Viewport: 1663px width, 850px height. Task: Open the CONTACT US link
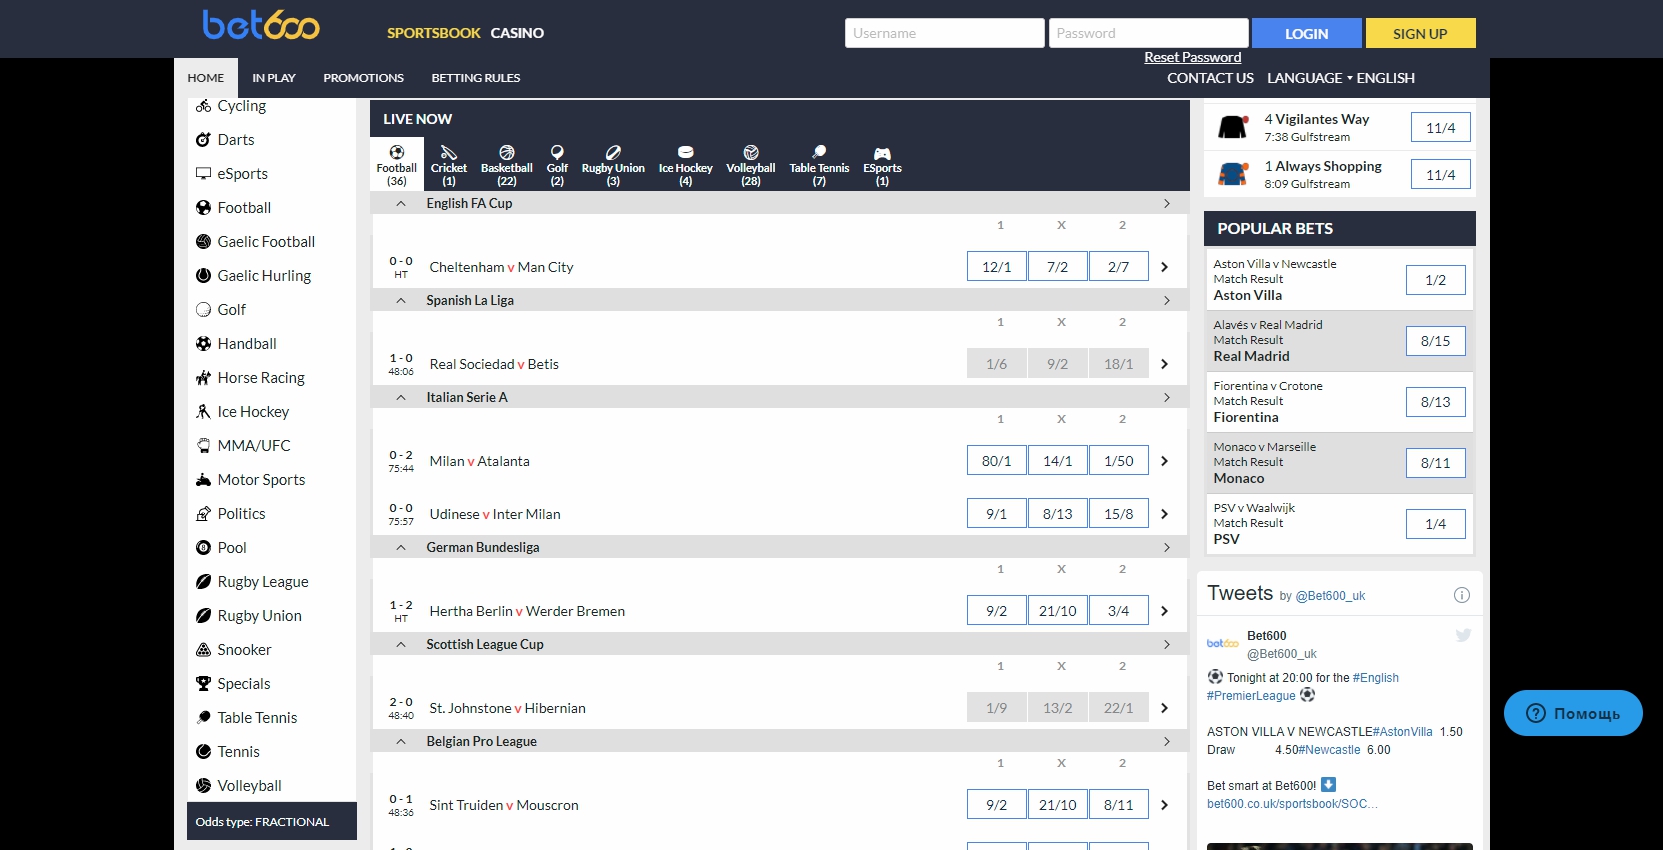click(x=1210, y=78)
